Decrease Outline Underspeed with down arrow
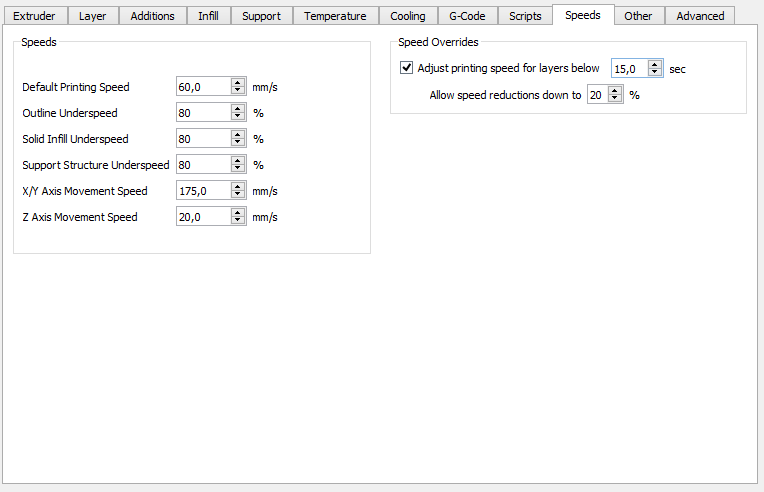The height and width of the screenshot is (492, 764). click(x=238, y=117)
